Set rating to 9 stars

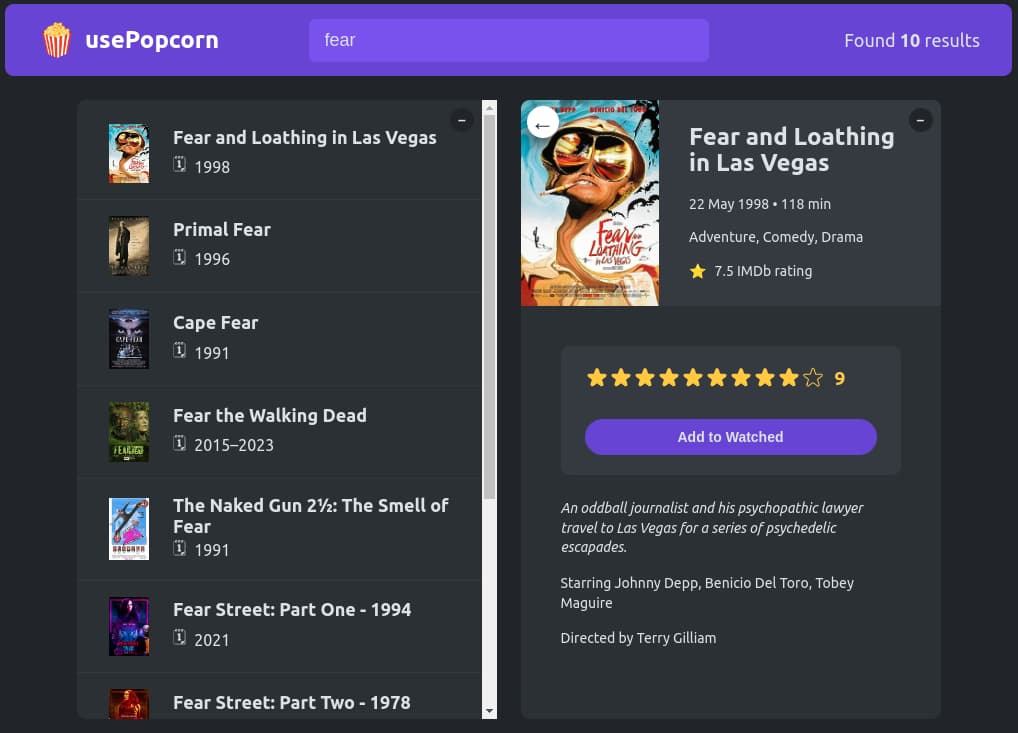(789, 378)
